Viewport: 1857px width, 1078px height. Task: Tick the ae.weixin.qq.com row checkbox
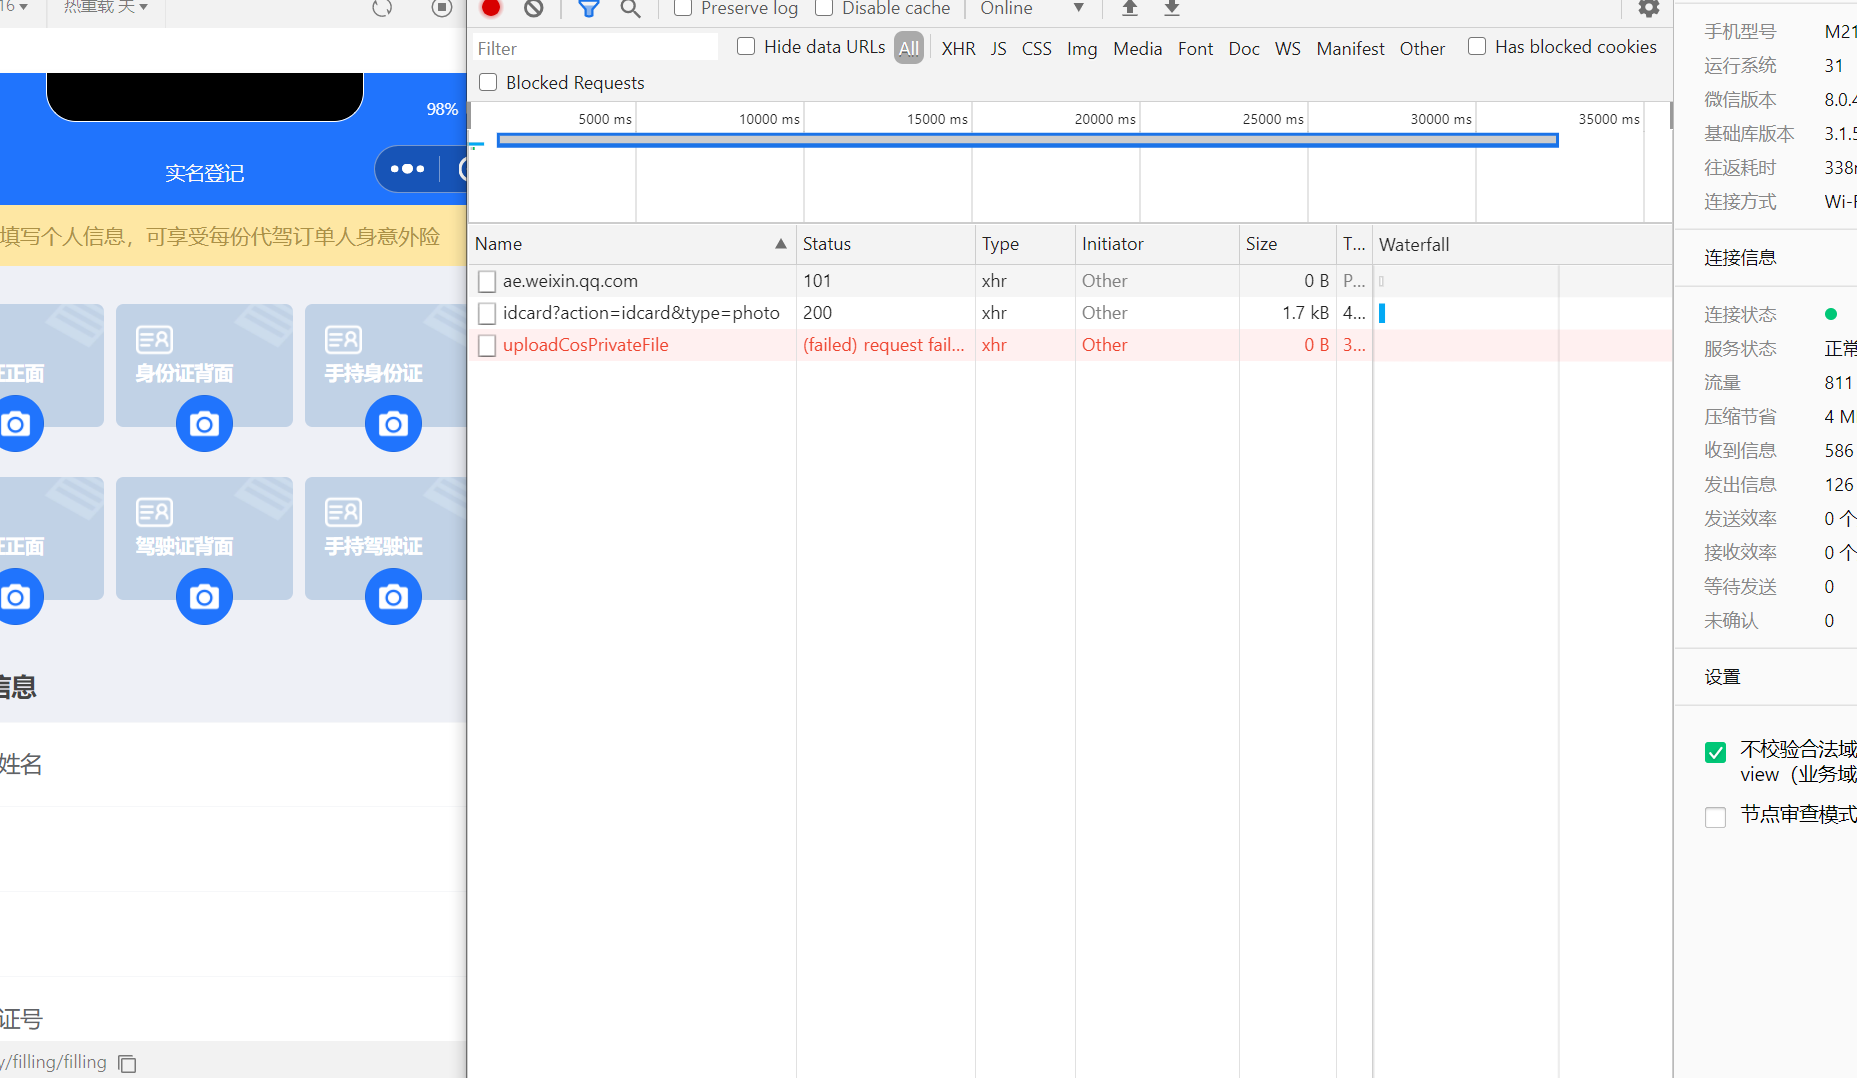(x=487, y=282)
